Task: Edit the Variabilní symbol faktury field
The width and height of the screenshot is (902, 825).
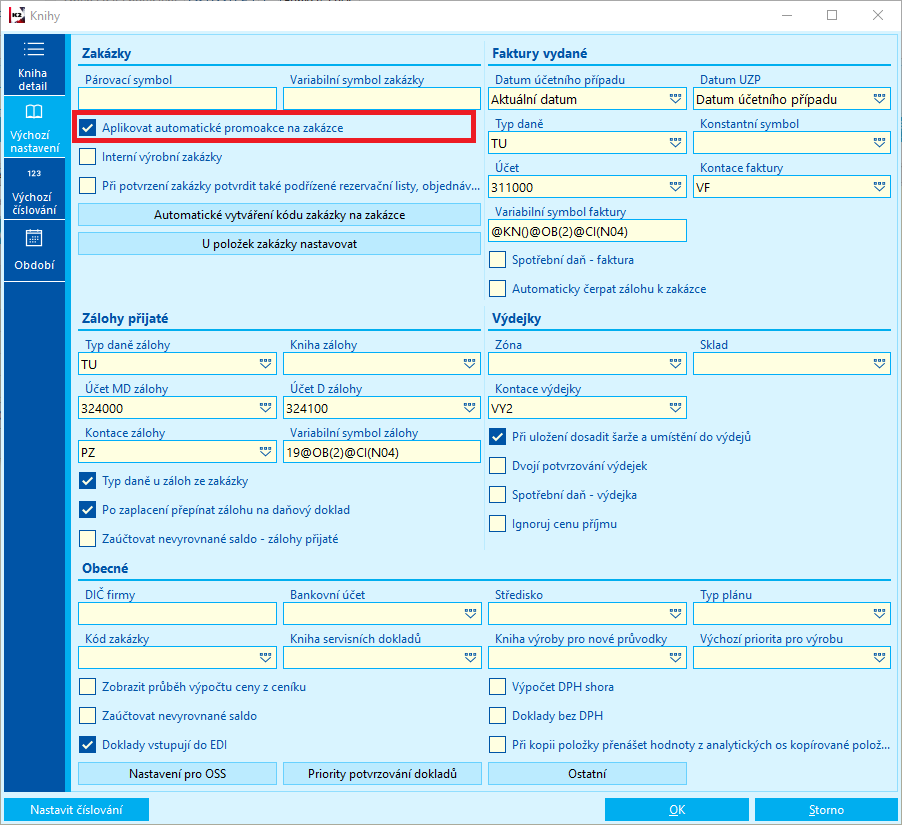Action: point(587,231)
